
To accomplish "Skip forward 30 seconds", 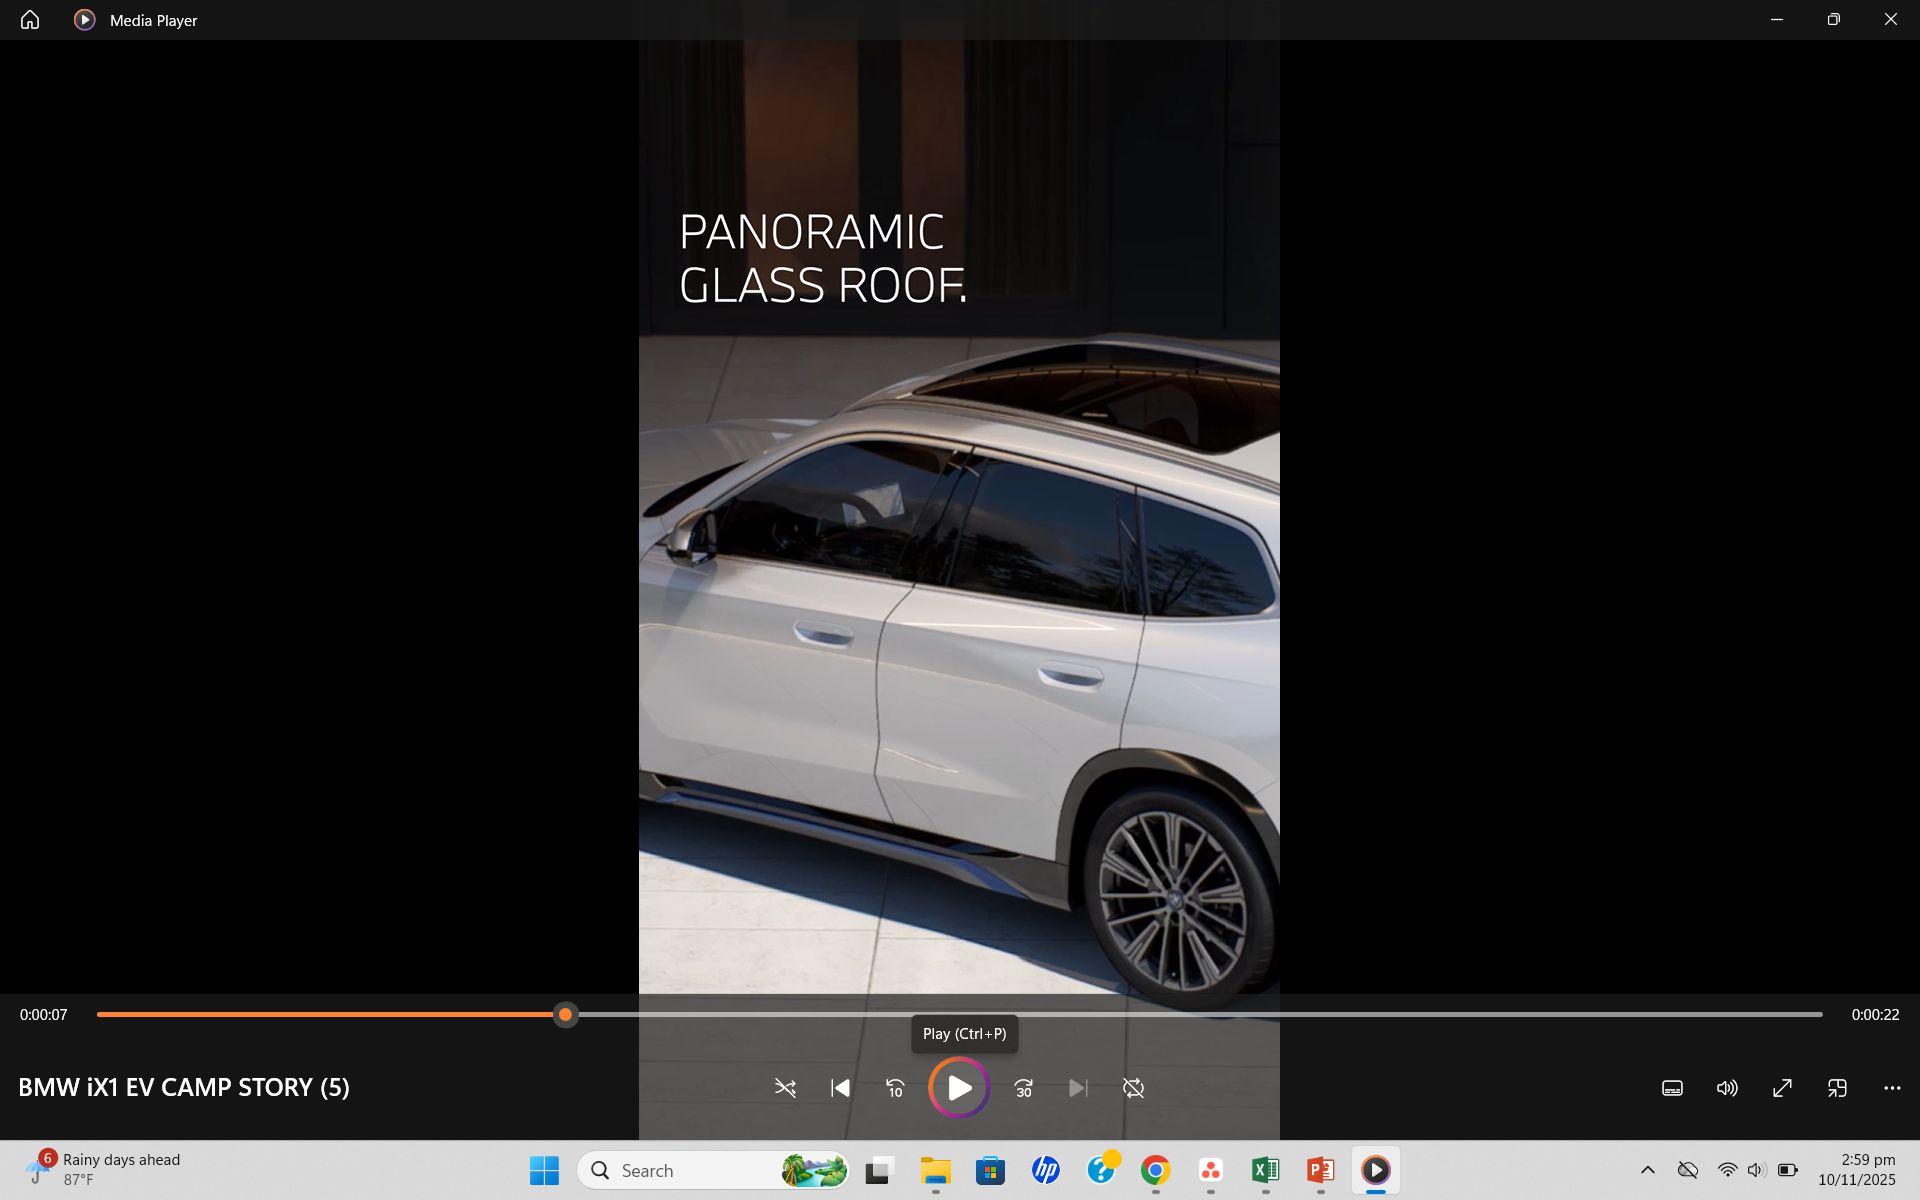I will pyautogui.click(x=1023, y=1088).
